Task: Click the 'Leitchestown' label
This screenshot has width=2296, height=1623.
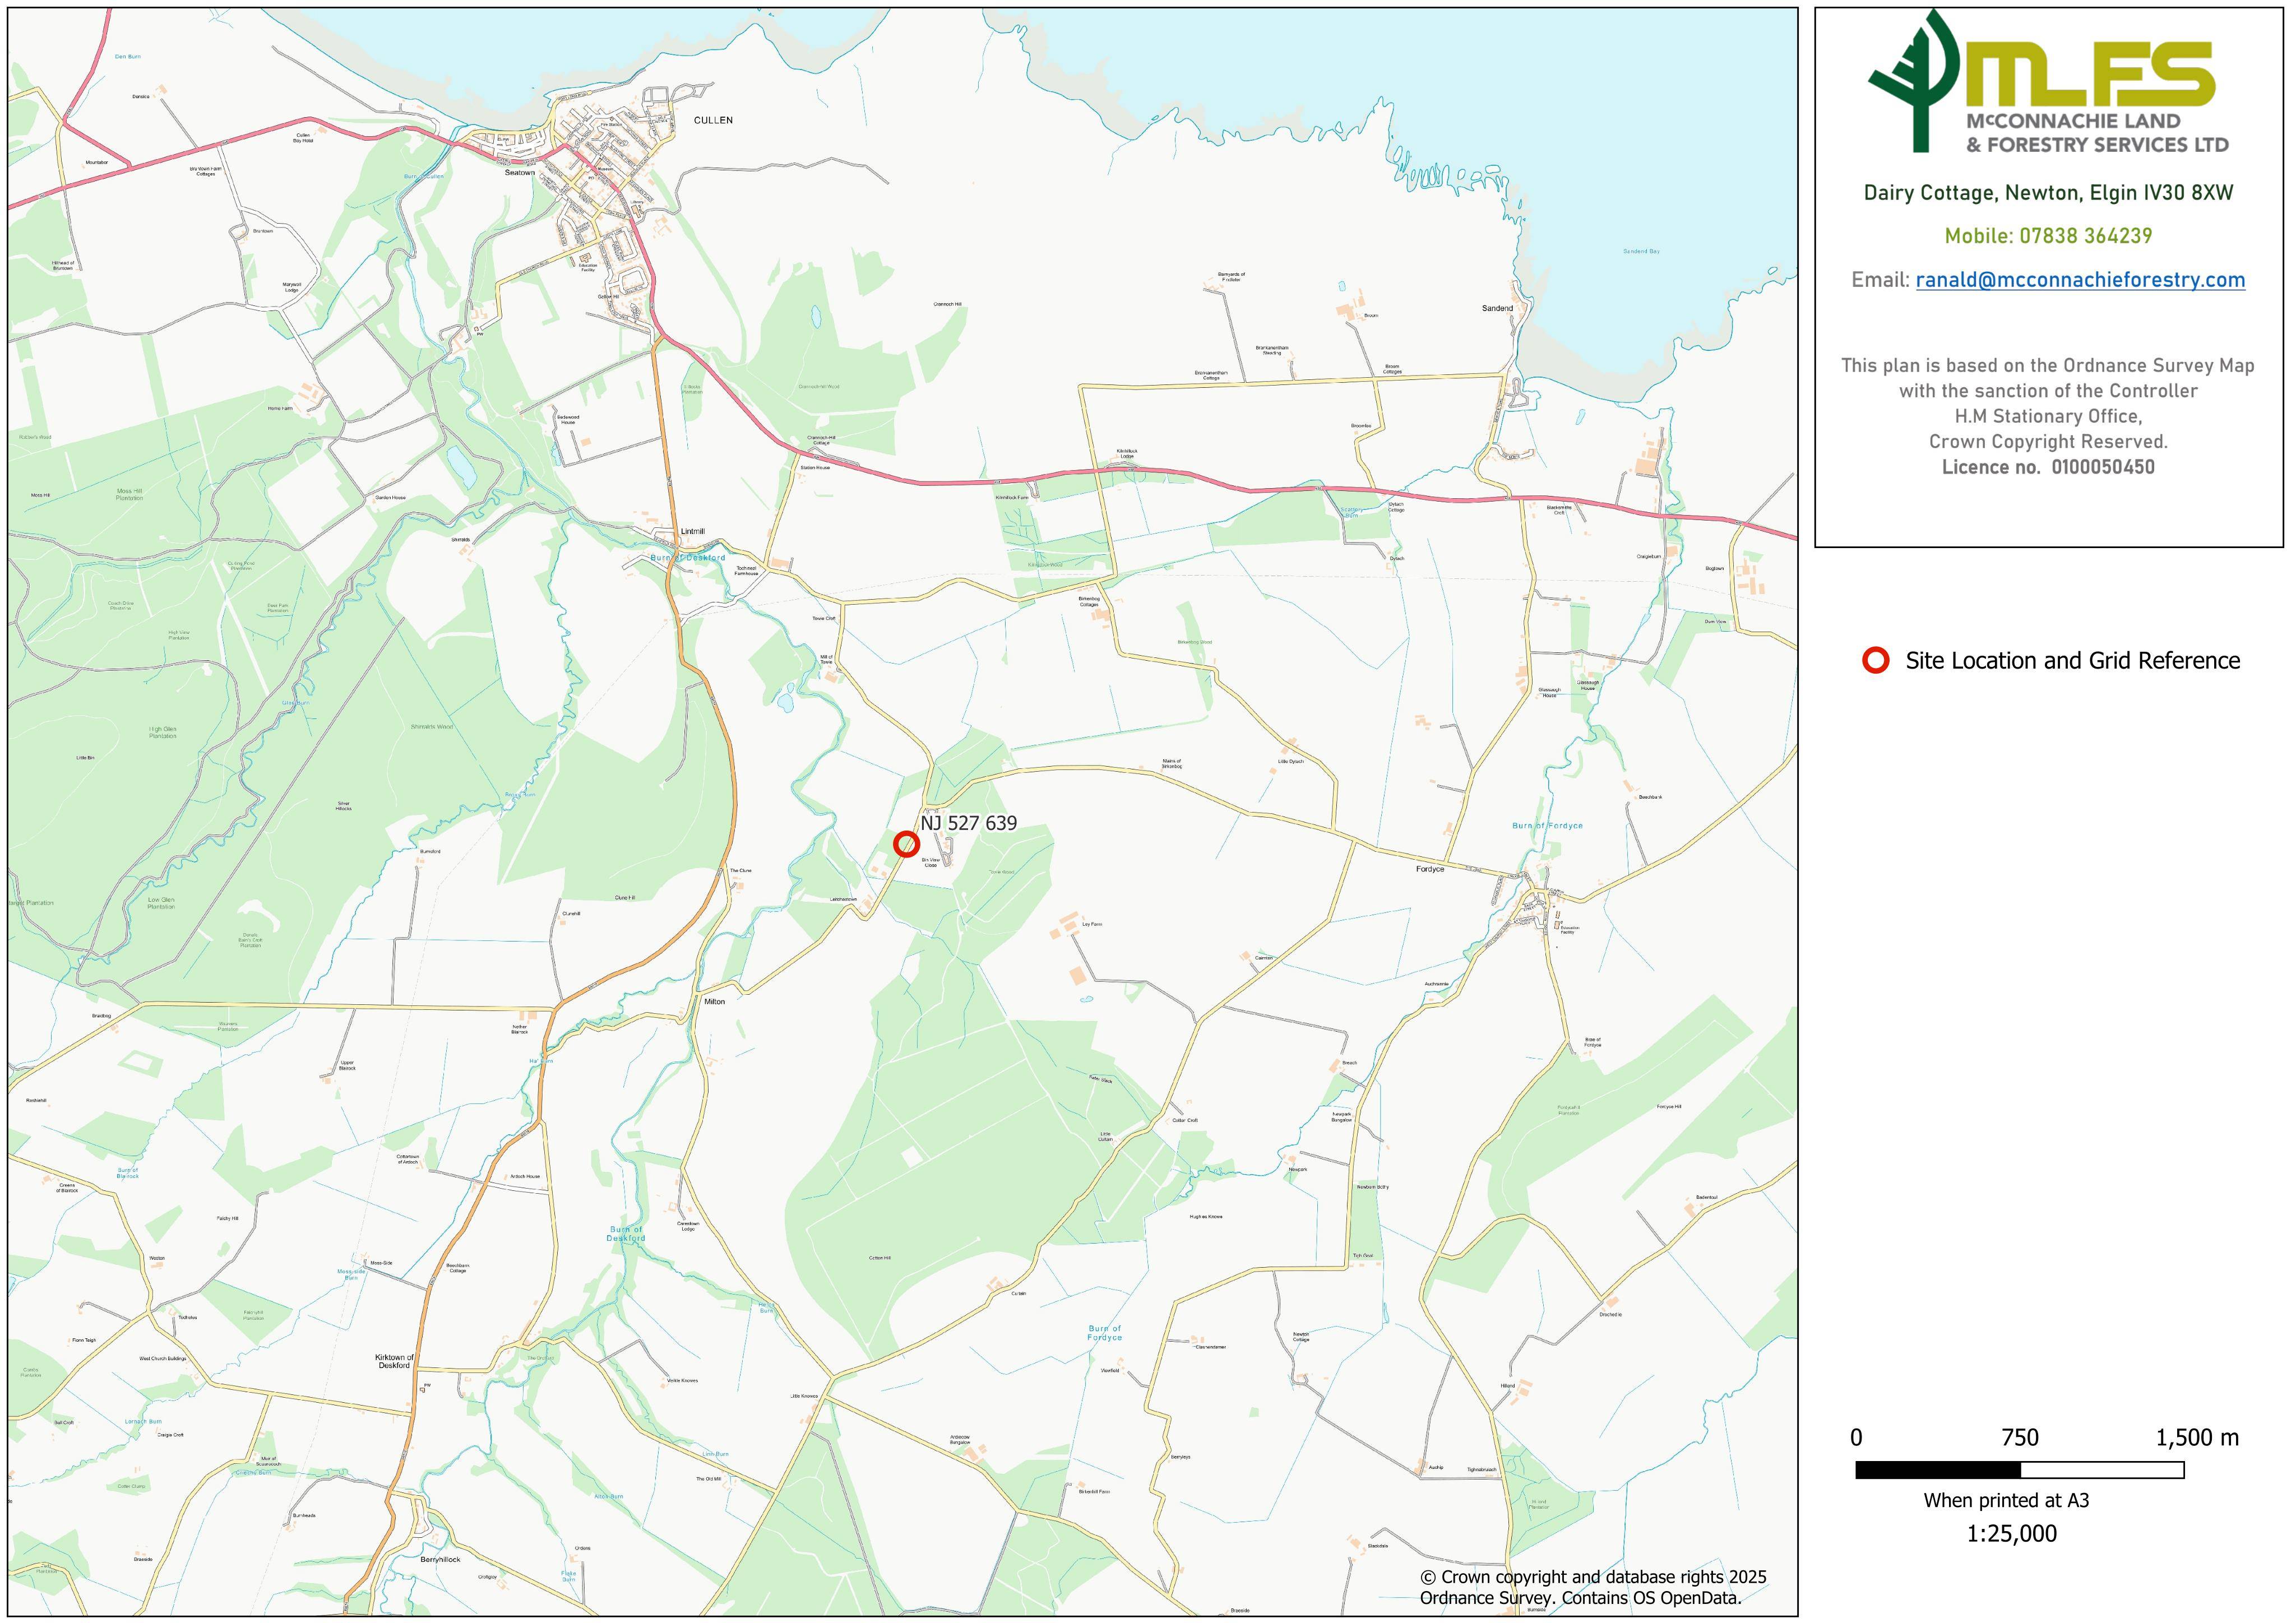Action: coord(843,899)
